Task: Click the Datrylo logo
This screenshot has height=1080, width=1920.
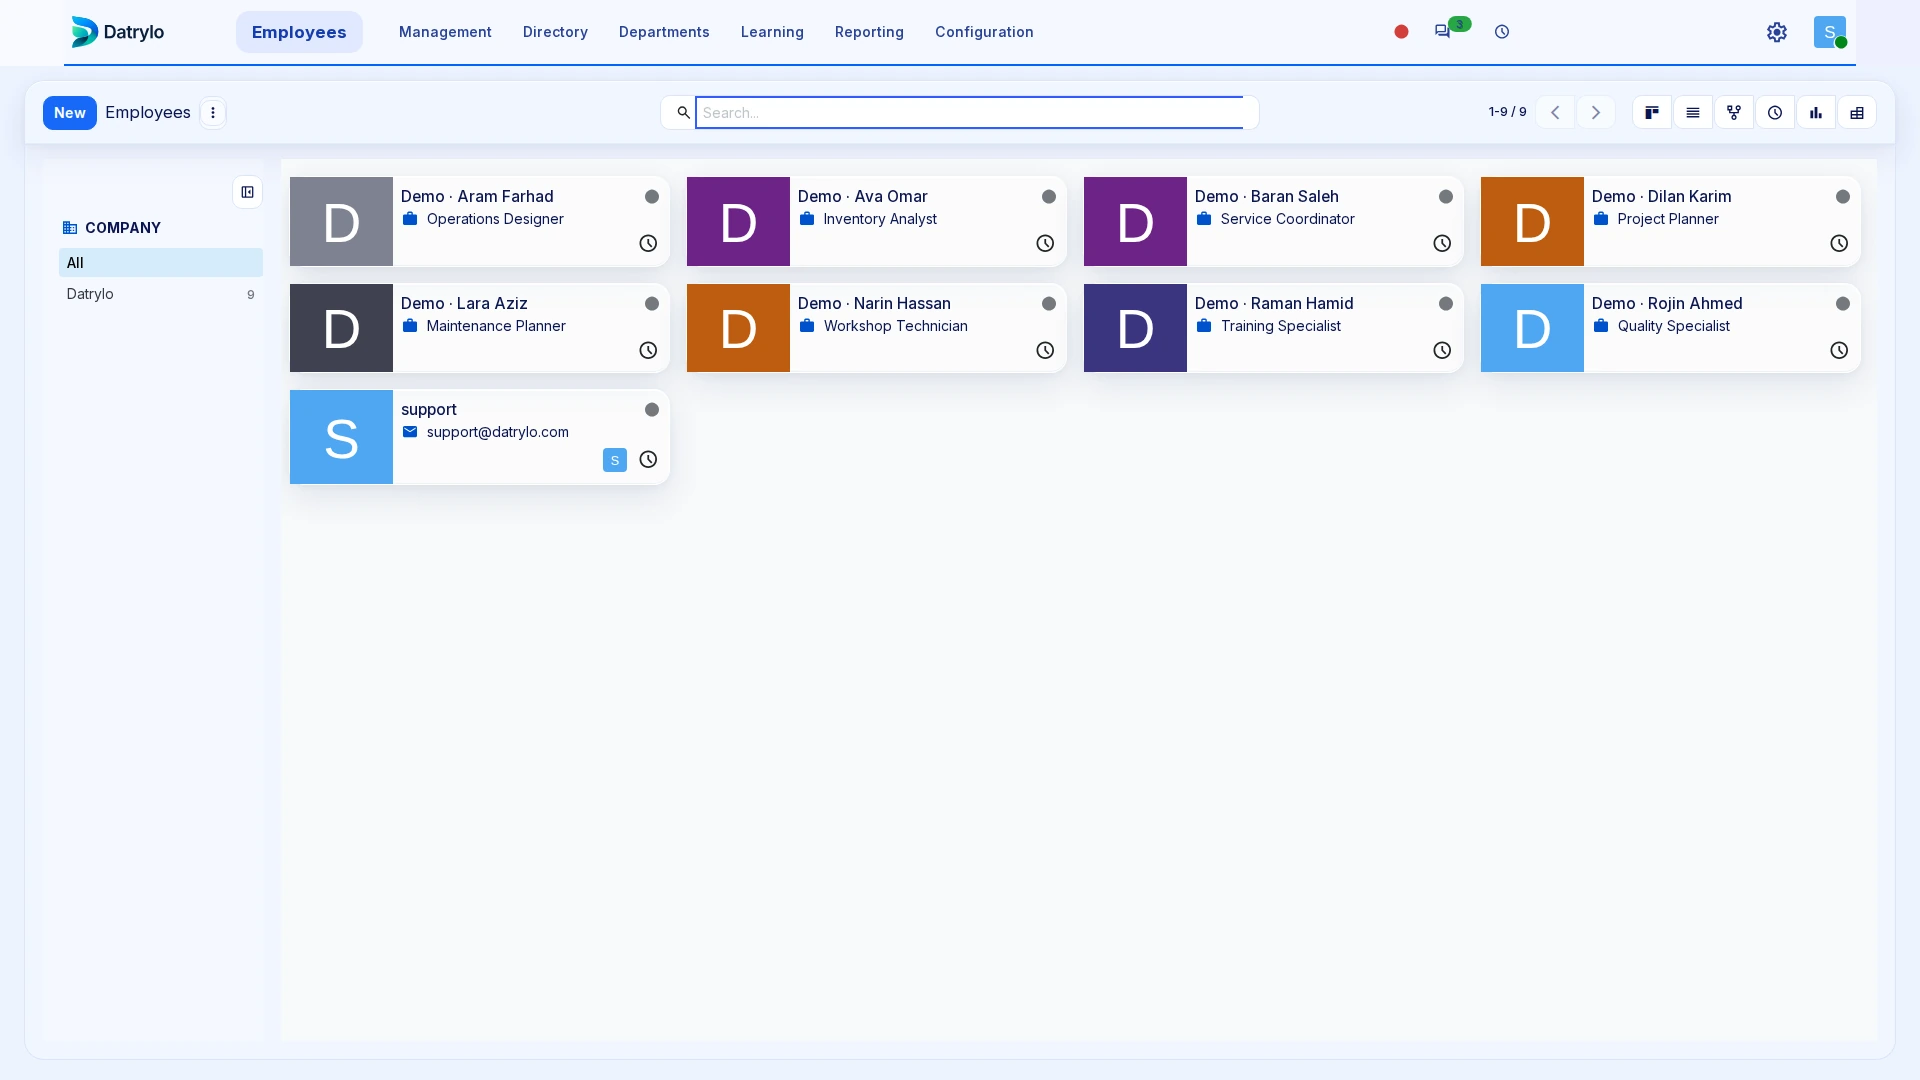Action: tap(118, 32)
